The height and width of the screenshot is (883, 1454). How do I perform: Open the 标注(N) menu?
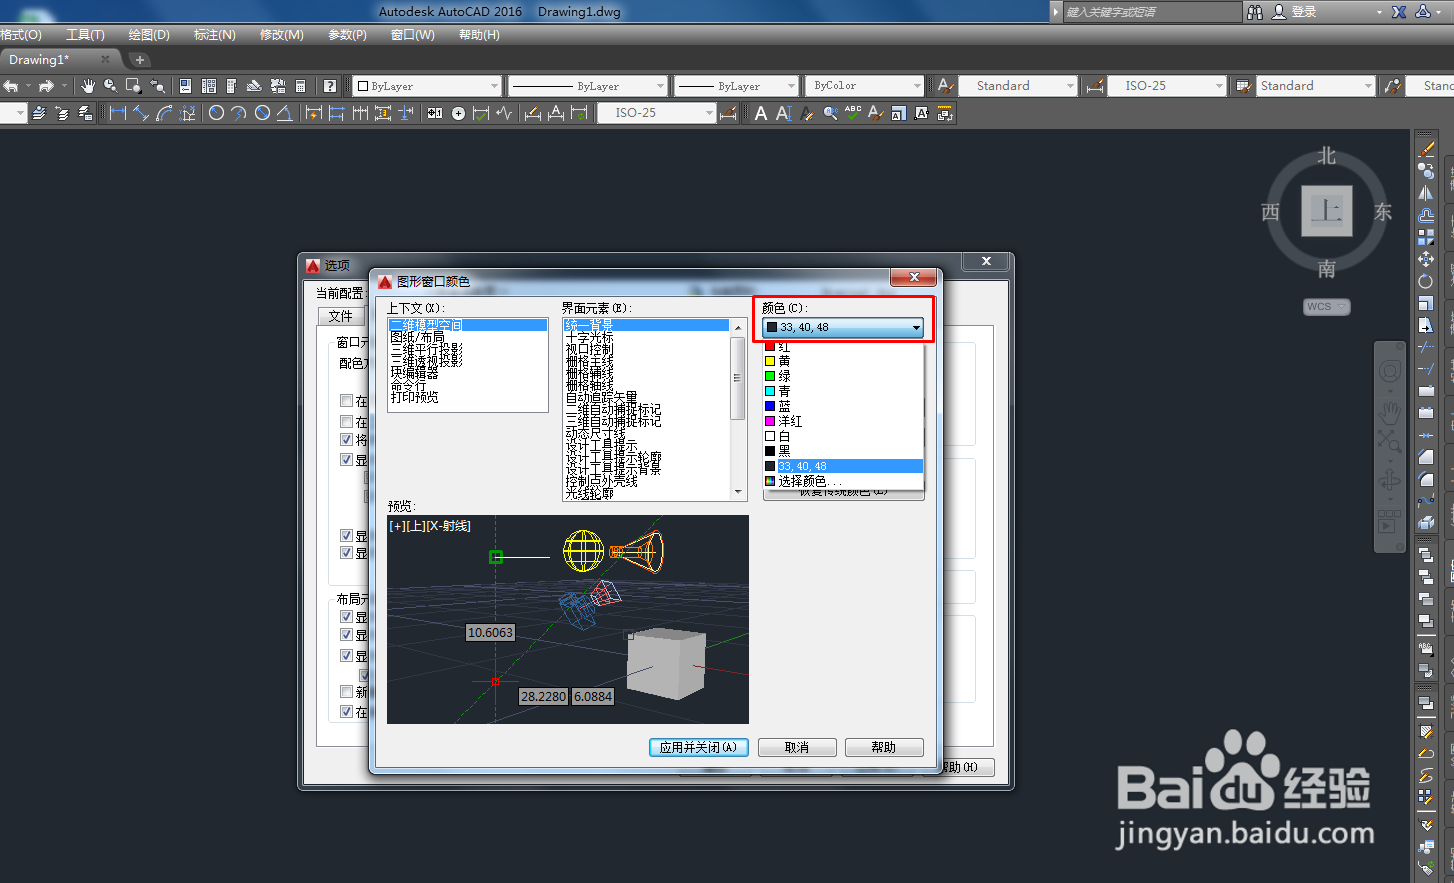tap(215, 35)
